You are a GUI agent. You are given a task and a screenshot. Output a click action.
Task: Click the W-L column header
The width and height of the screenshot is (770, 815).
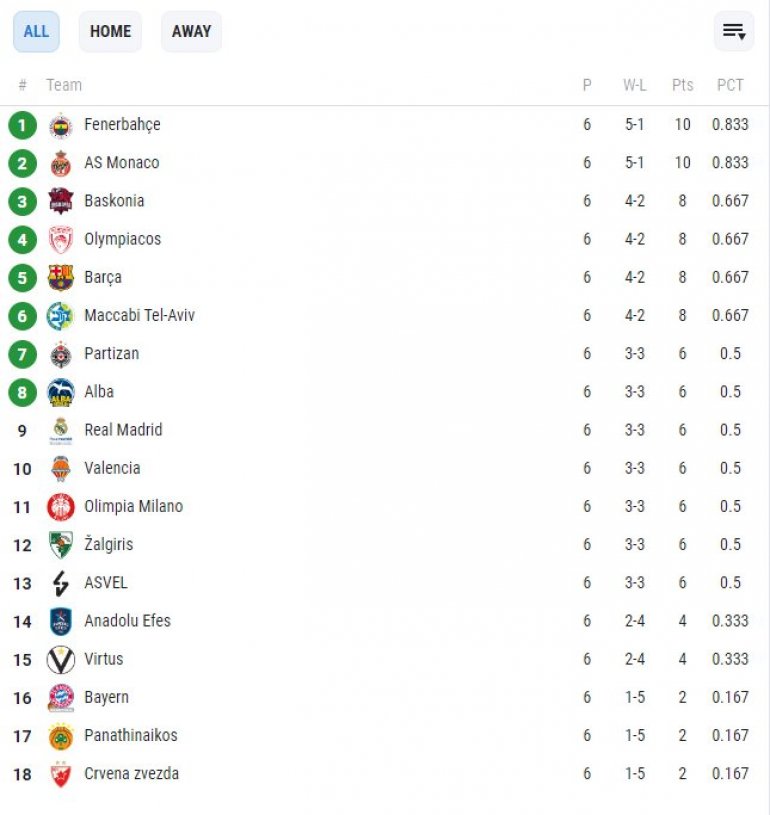pos(634,85)
